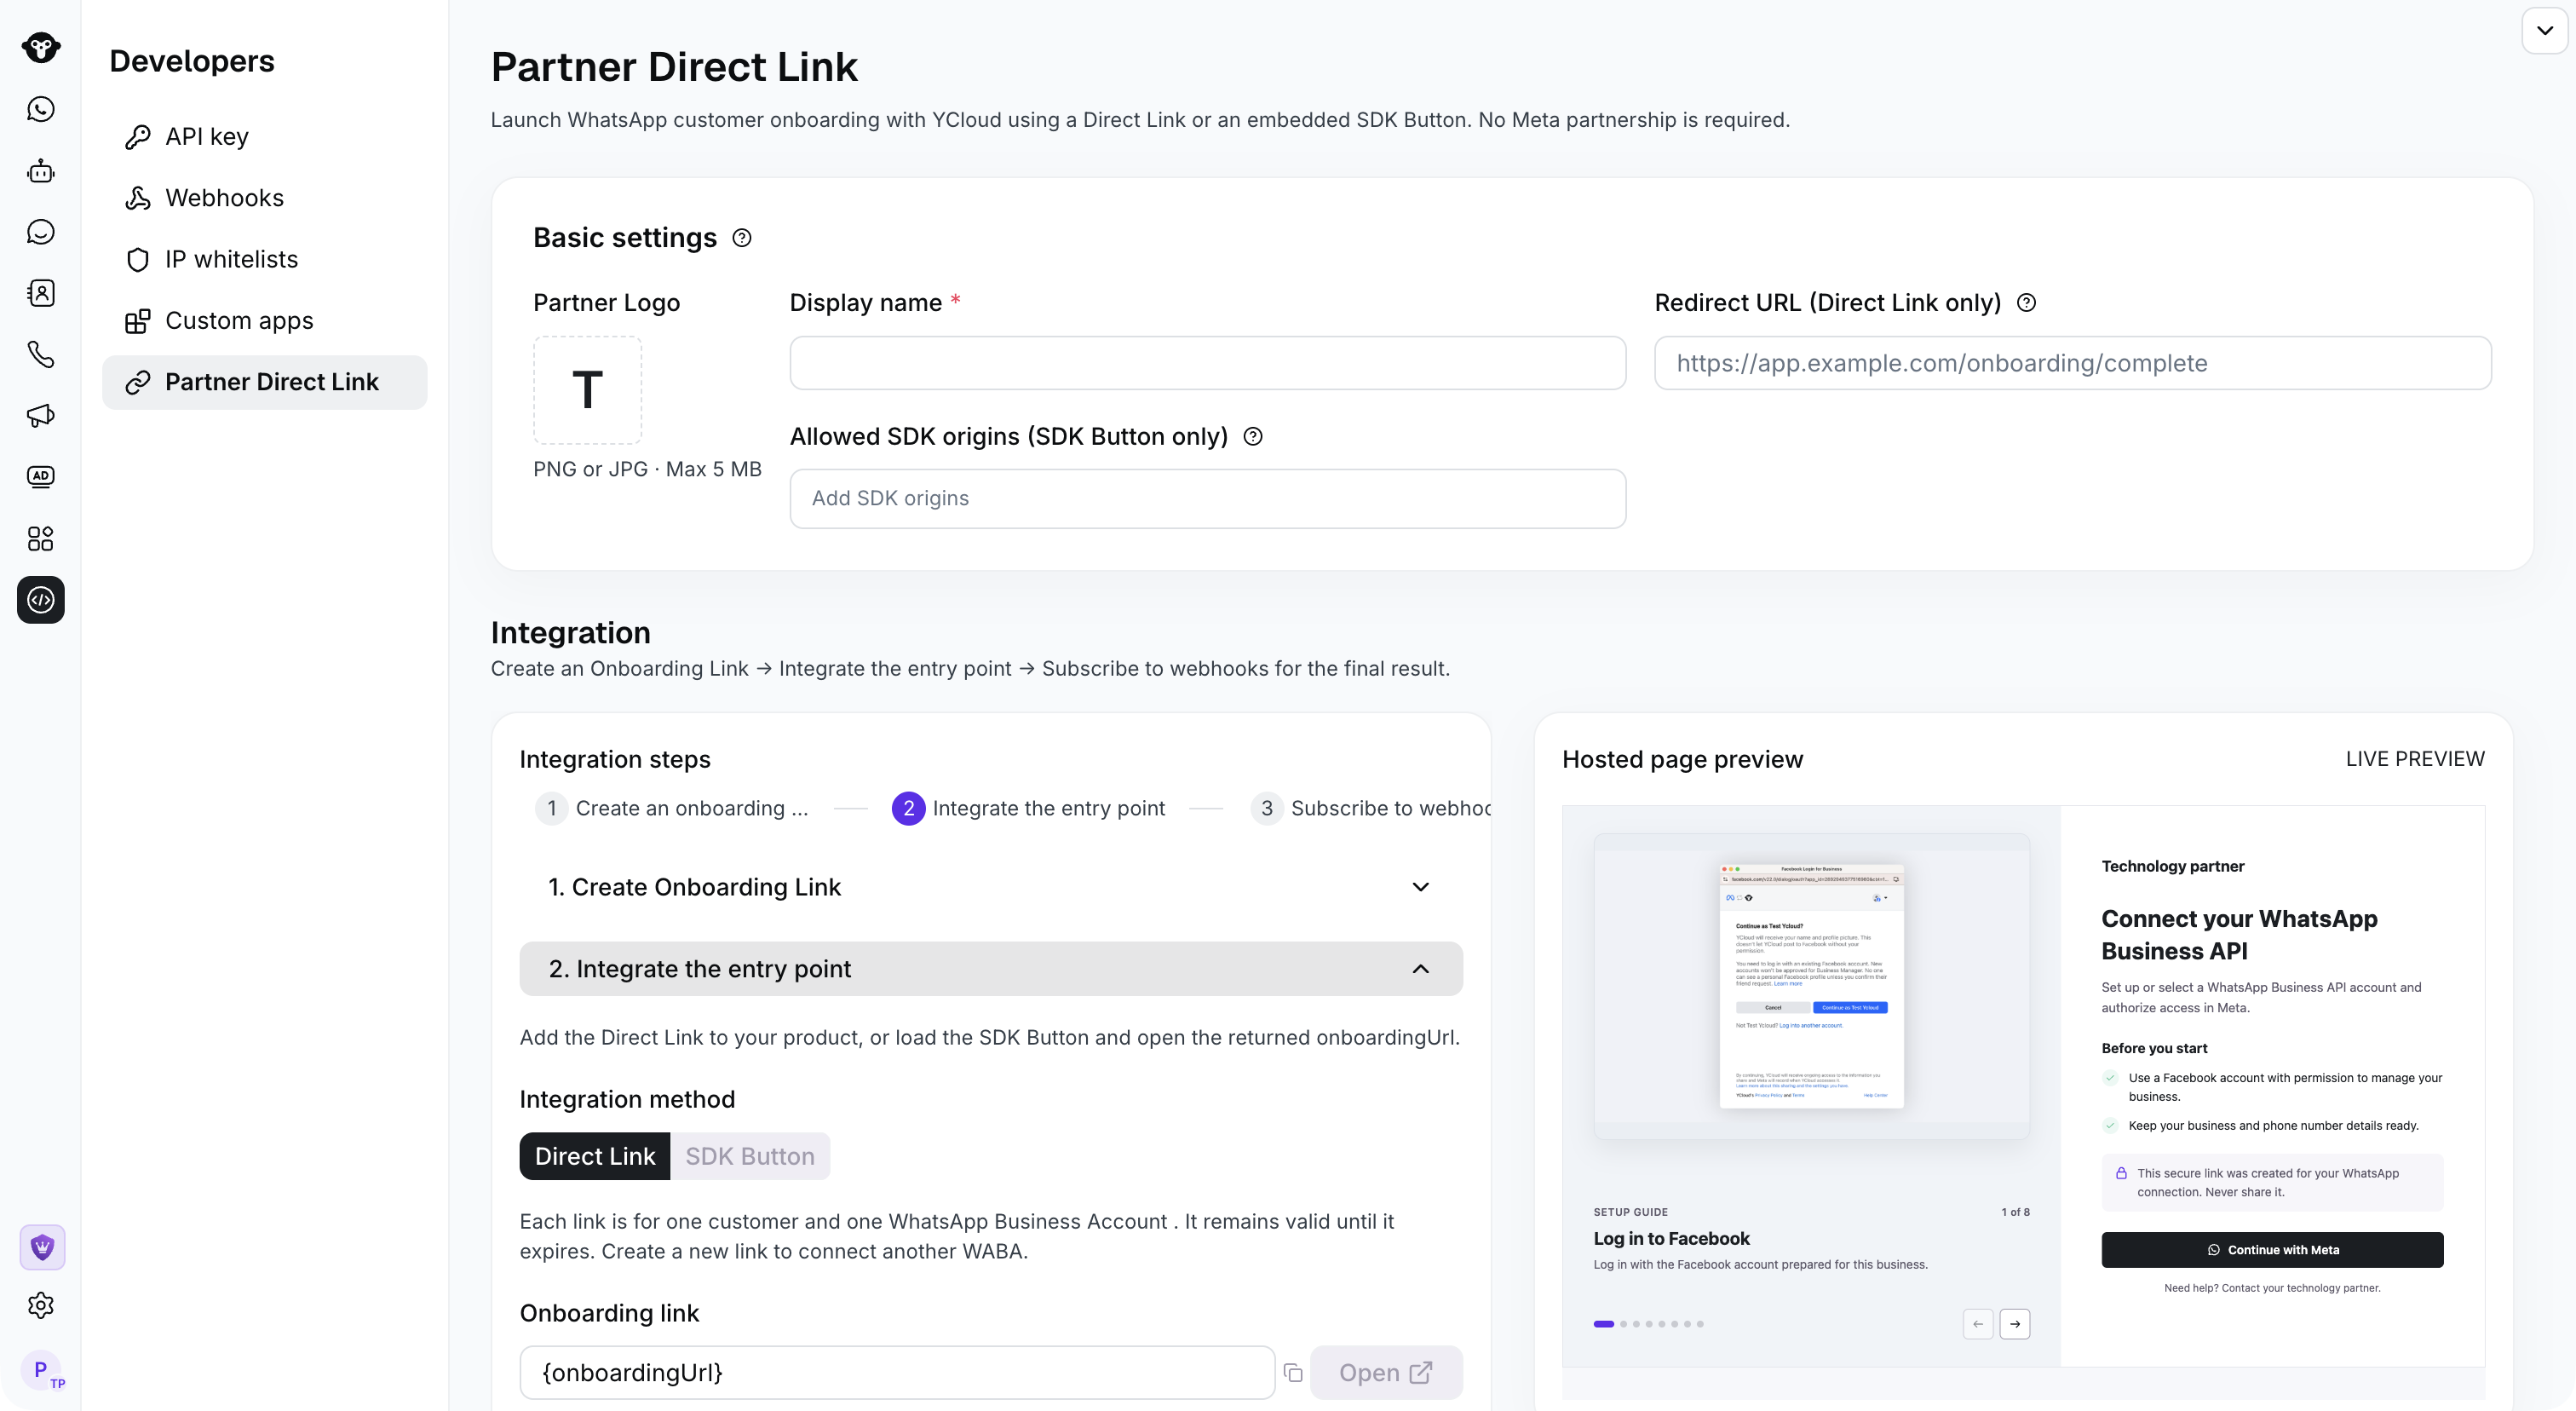Go to step 3 Subscribe to webhooks
This screenshot has width=2576, height=1411.
[x=1370, y=808]
